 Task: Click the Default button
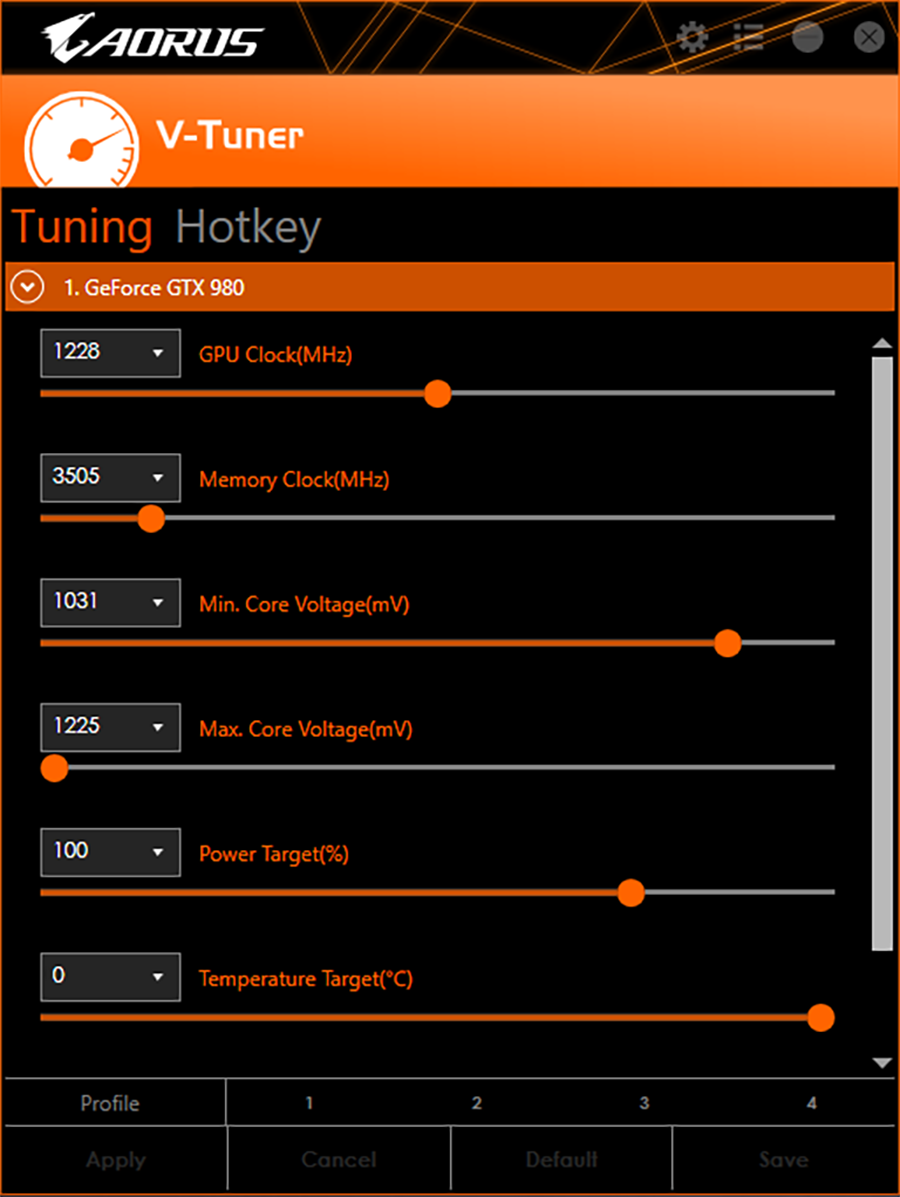pos(561,1160)
